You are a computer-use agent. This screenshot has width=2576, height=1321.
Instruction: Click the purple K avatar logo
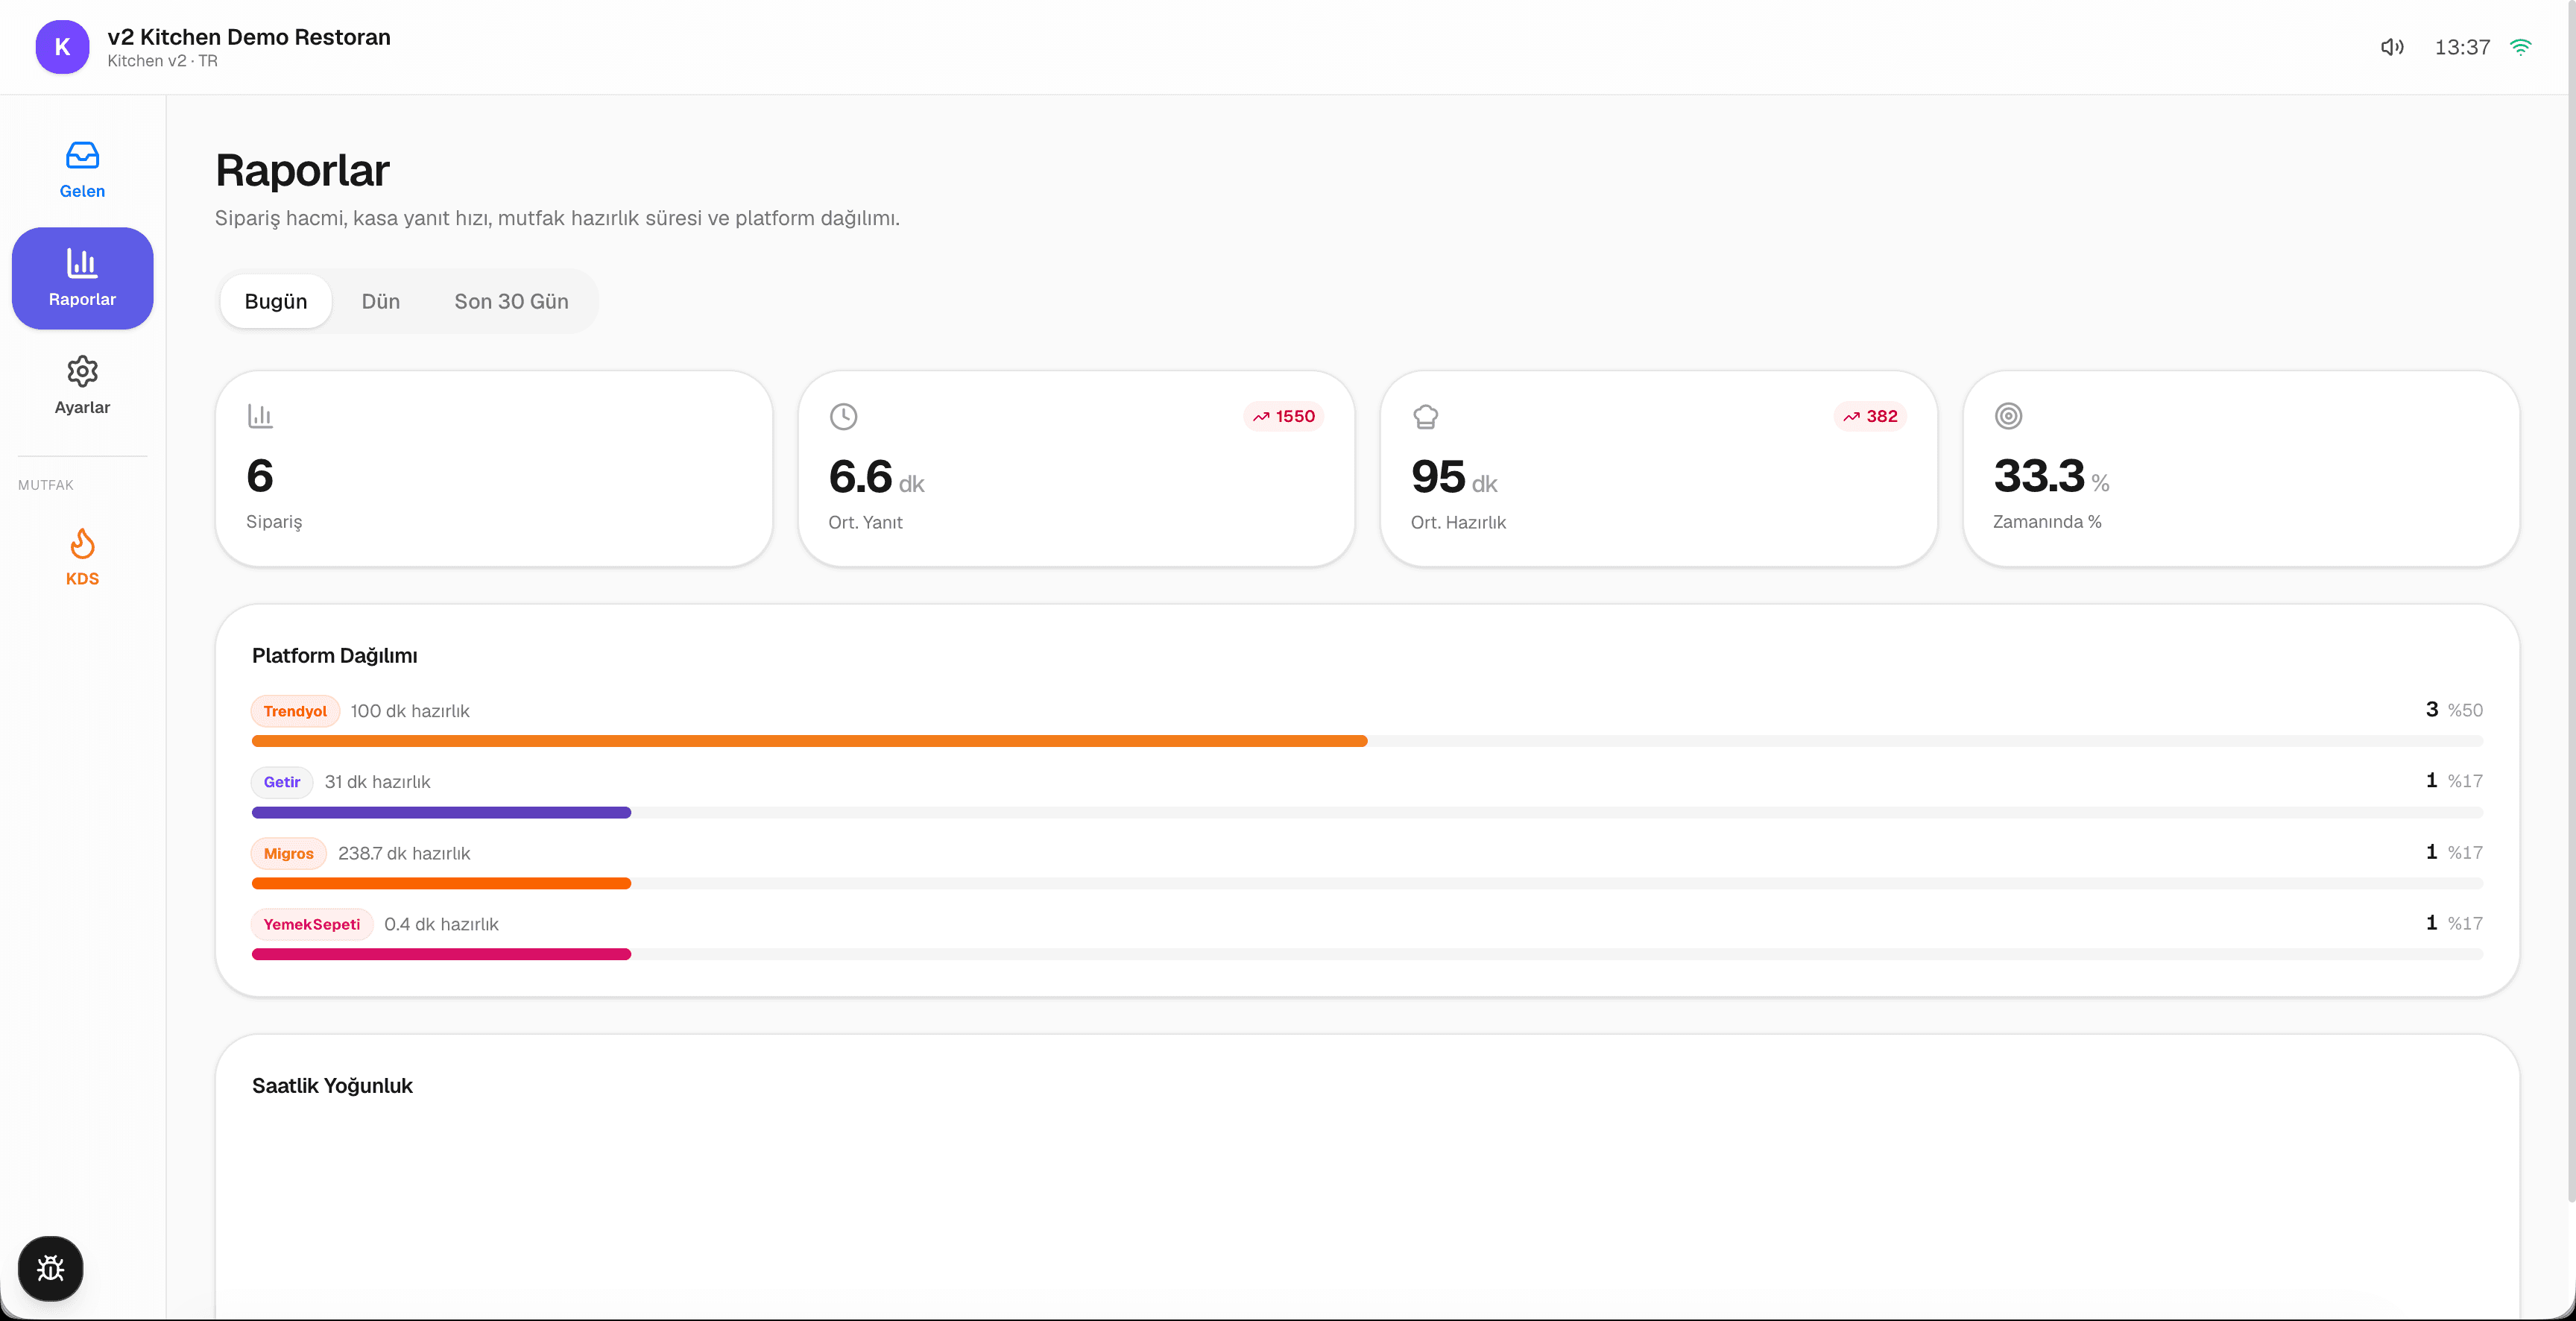point(62,47)
